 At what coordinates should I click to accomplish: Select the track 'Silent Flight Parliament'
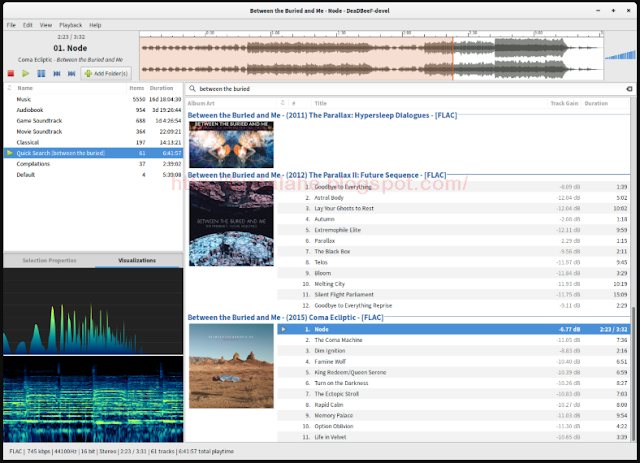(453, 294)
